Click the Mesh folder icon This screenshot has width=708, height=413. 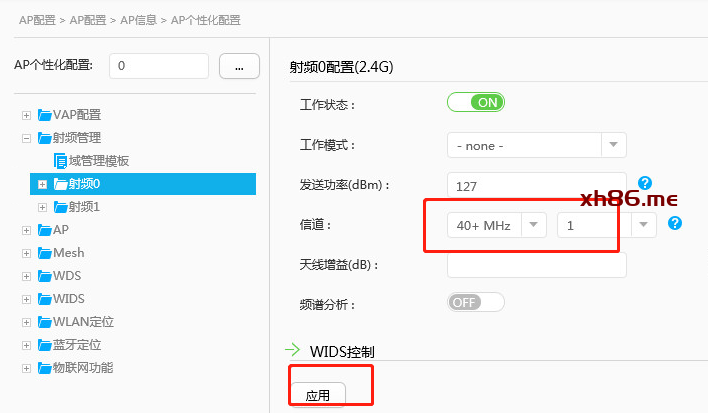44,253
